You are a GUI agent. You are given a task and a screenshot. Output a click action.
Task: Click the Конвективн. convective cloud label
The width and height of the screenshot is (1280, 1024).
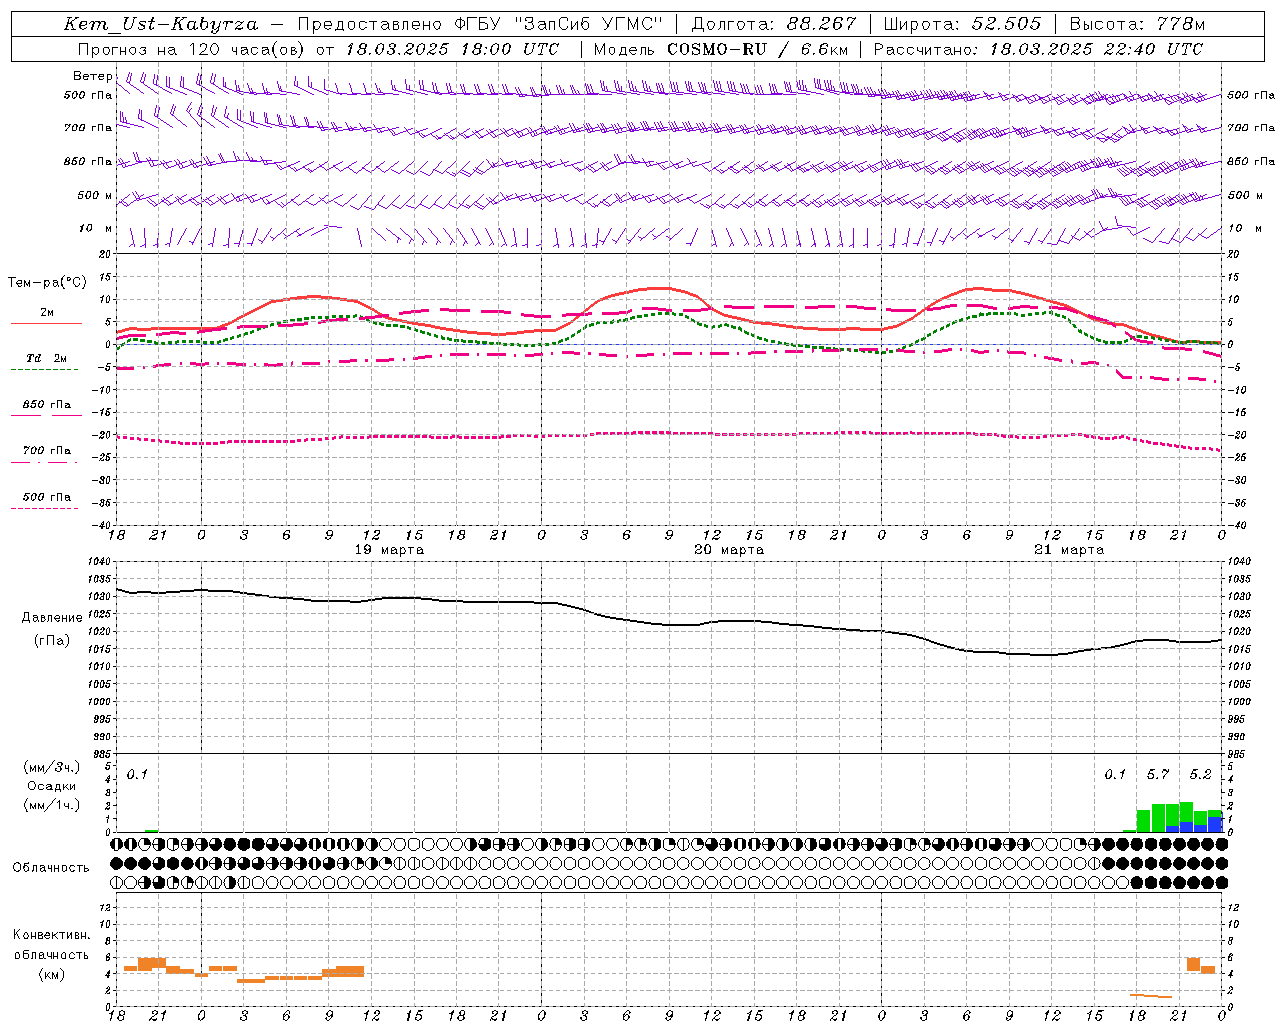(52, 935)
